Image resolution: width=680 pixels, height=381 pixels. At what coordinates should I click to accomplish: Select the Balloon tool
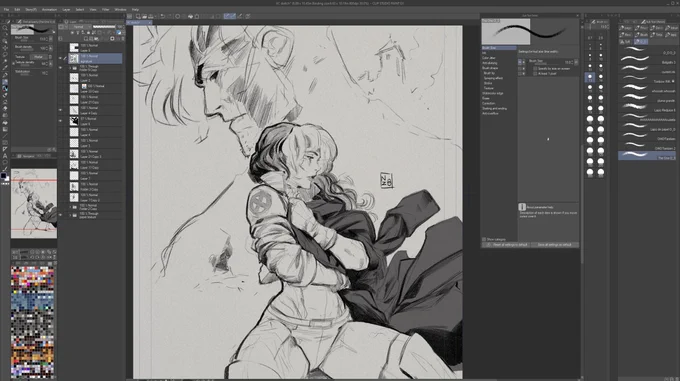5,163
